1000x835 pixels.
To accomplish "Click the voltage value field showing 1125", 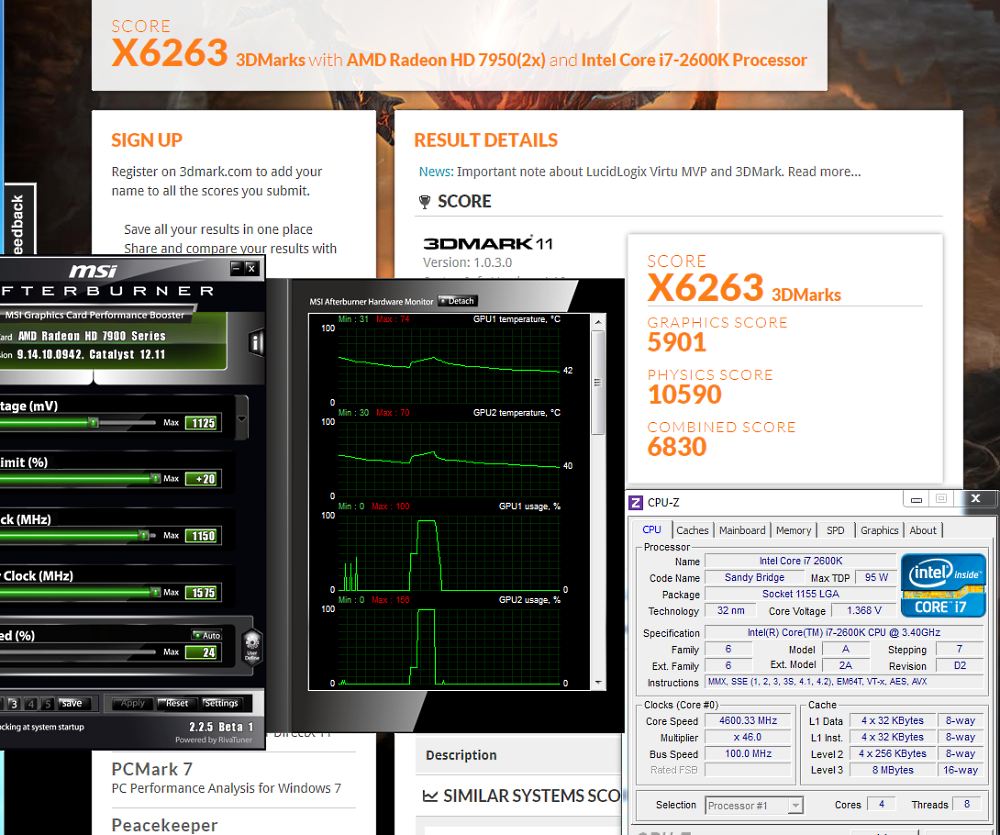I will tap(203, 423).
